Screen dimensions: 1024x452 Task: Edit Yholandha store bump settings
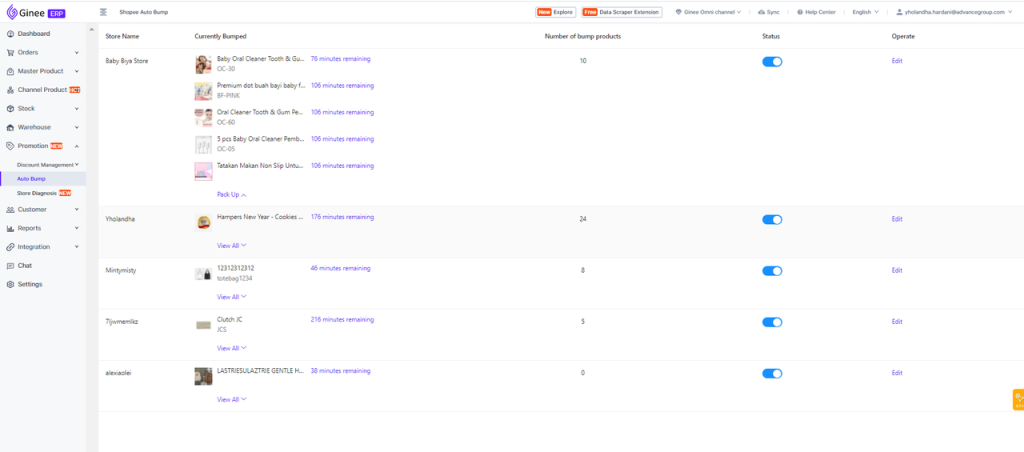897,219
